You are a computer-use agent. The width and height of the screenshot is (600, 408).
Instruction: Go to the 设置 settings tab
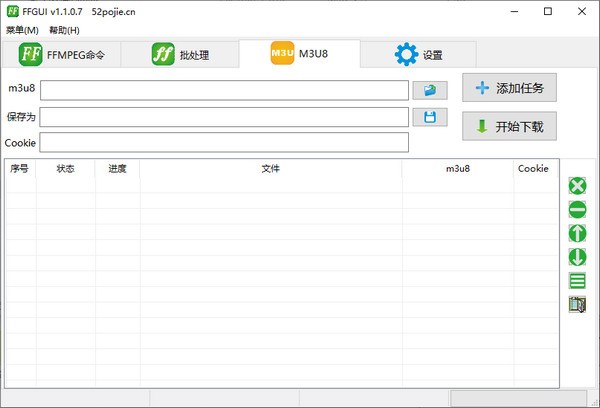point(419,54)
